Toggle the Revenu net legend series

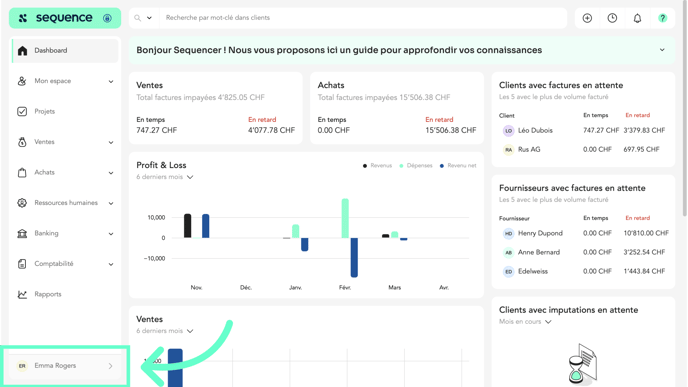[458, 165]
